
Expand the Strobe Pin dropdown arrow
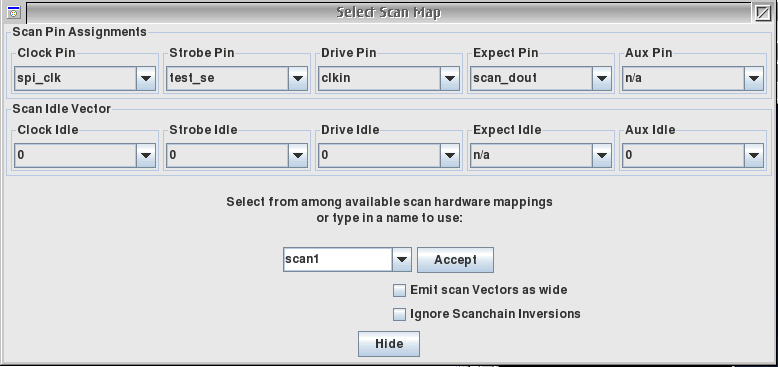[298, 78]
